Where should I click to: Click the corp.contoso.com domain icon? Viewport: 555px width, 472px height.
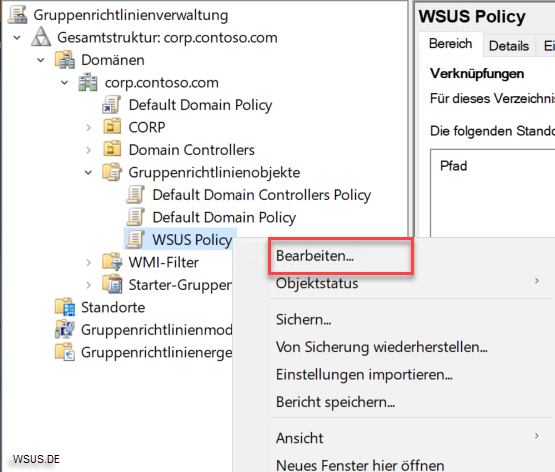88,82
